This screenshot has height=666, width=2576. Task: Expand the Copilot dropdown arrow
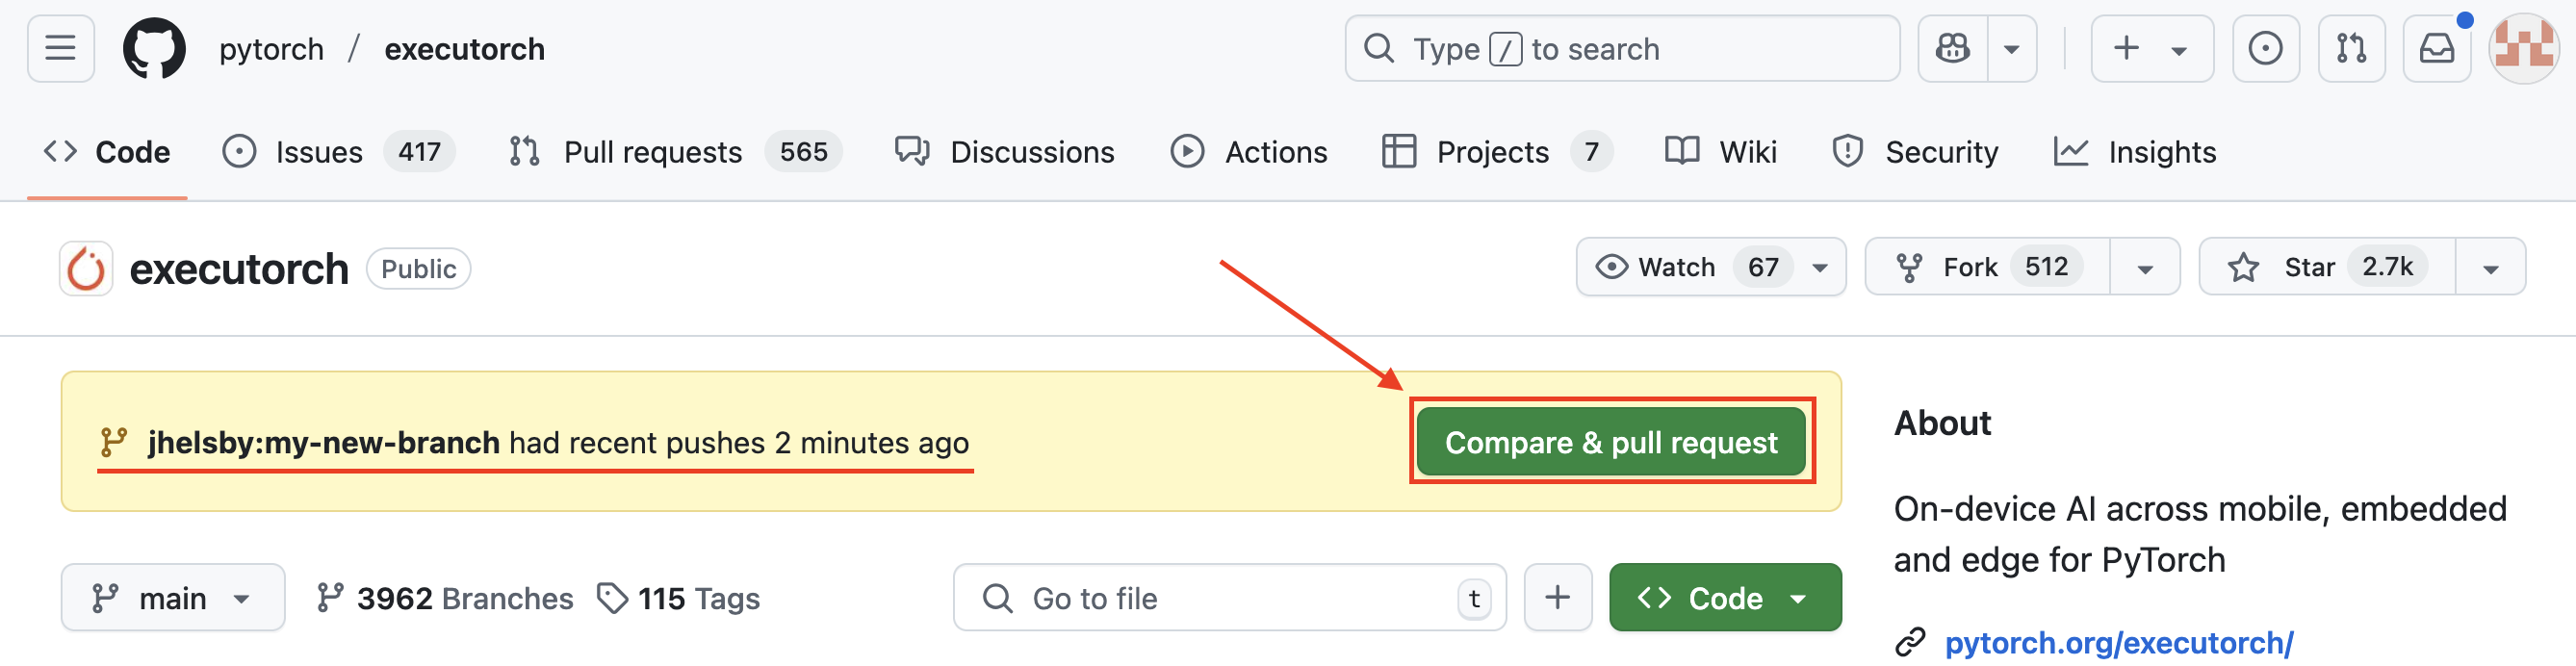click(2011, 48)
